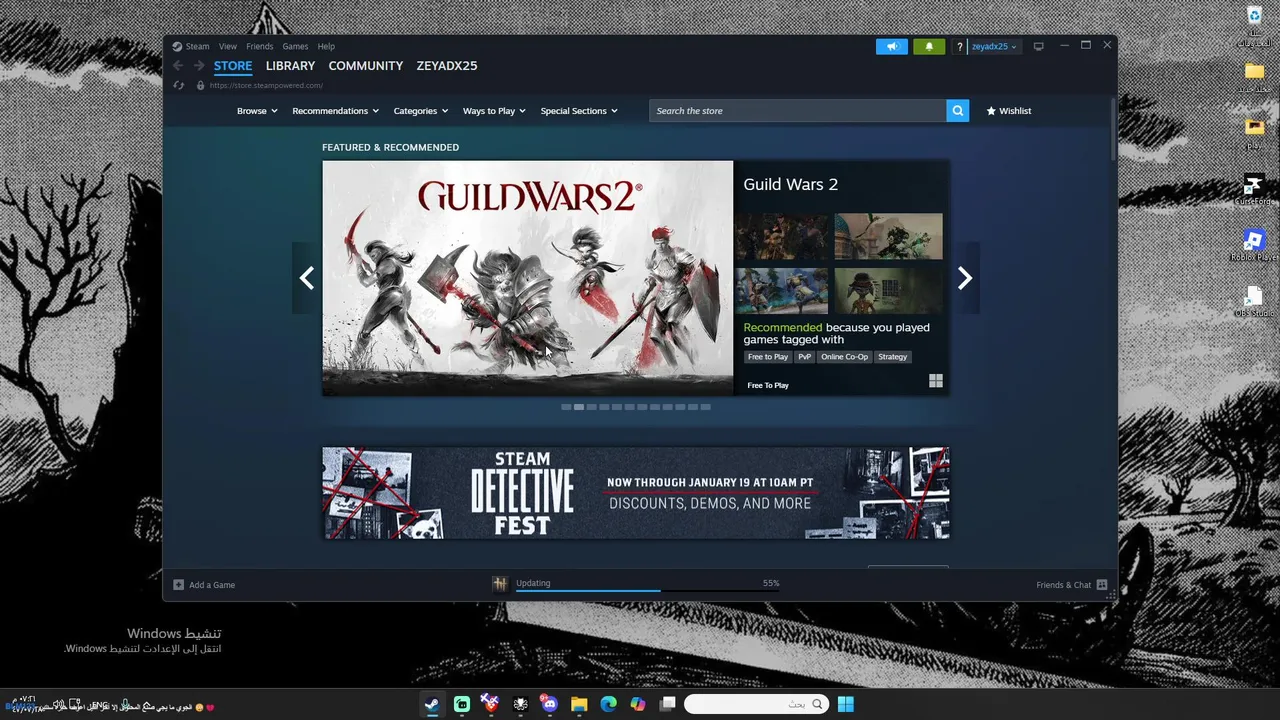Image resolution: width=1280 pixels, height=720 pixels.
Task: Open Copilot from the taskbar
Action: tap(638, 704)
